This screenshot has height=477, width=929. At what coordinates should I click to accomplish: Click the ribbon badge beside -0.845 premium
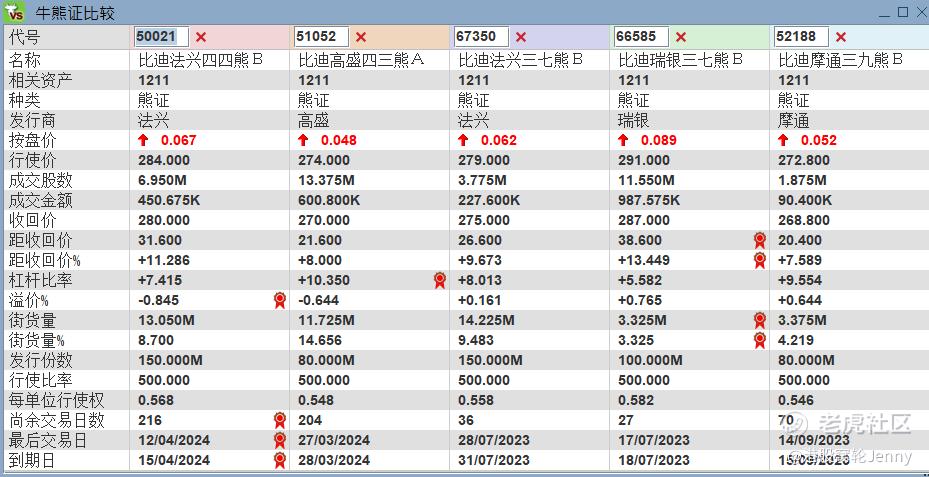(x=280, y=300)
